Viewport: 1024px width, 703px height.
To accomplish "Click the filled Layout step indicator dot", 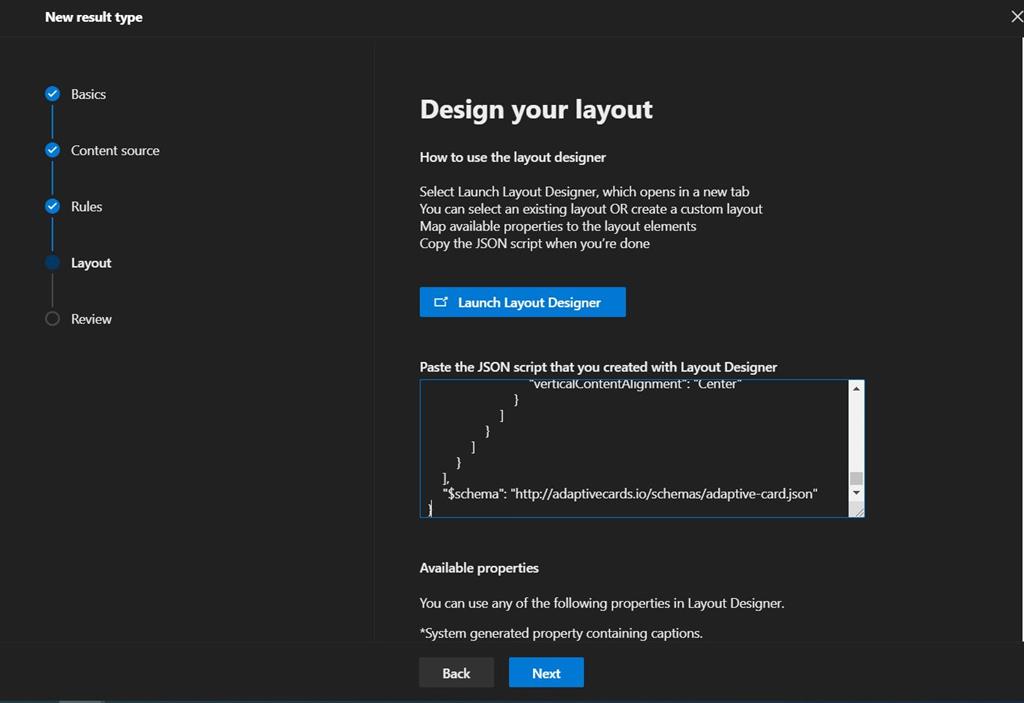I will tap(52, 262).
